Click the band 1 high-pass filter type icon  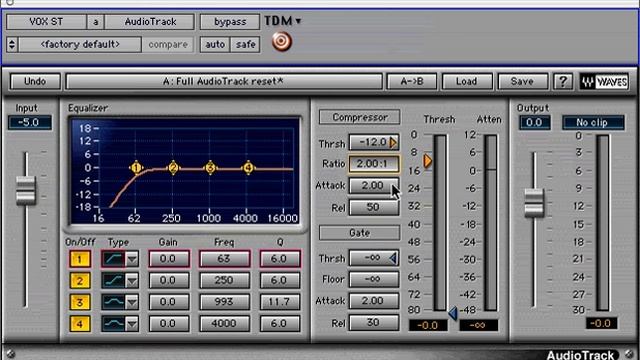coord(113,259)
